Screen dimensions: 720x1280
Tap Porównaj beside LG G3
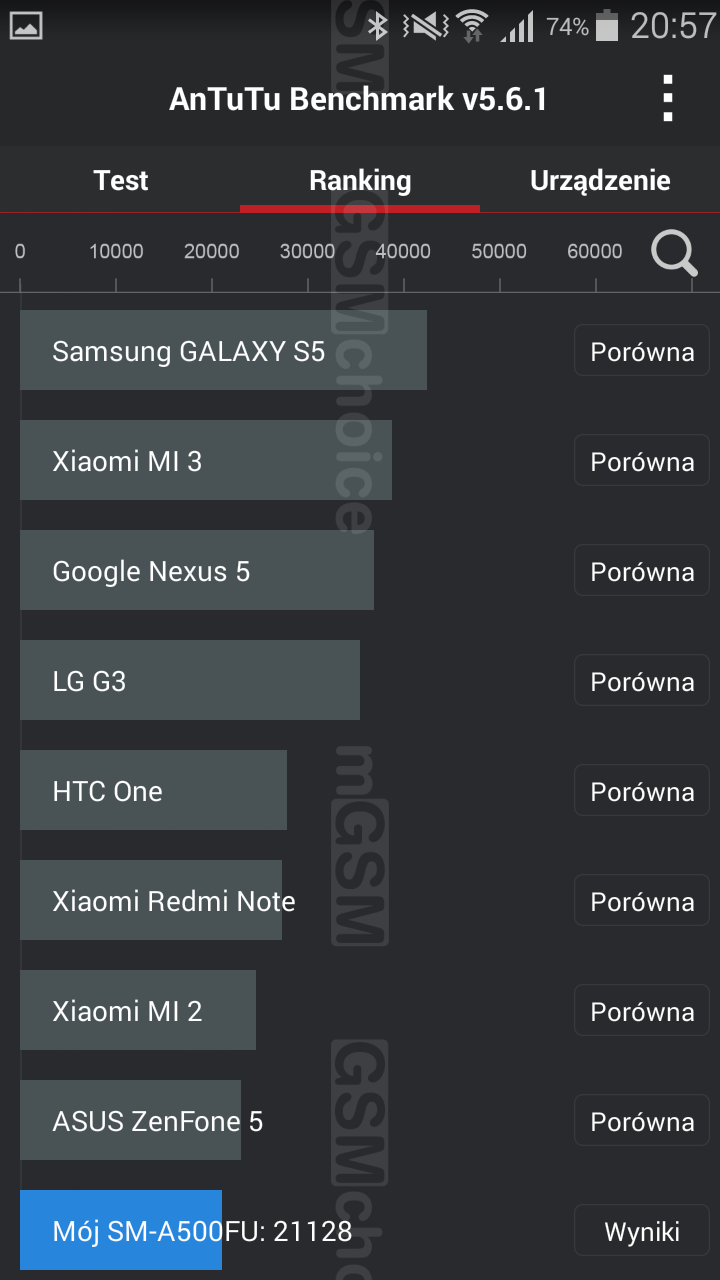click(x=641, y=681)
